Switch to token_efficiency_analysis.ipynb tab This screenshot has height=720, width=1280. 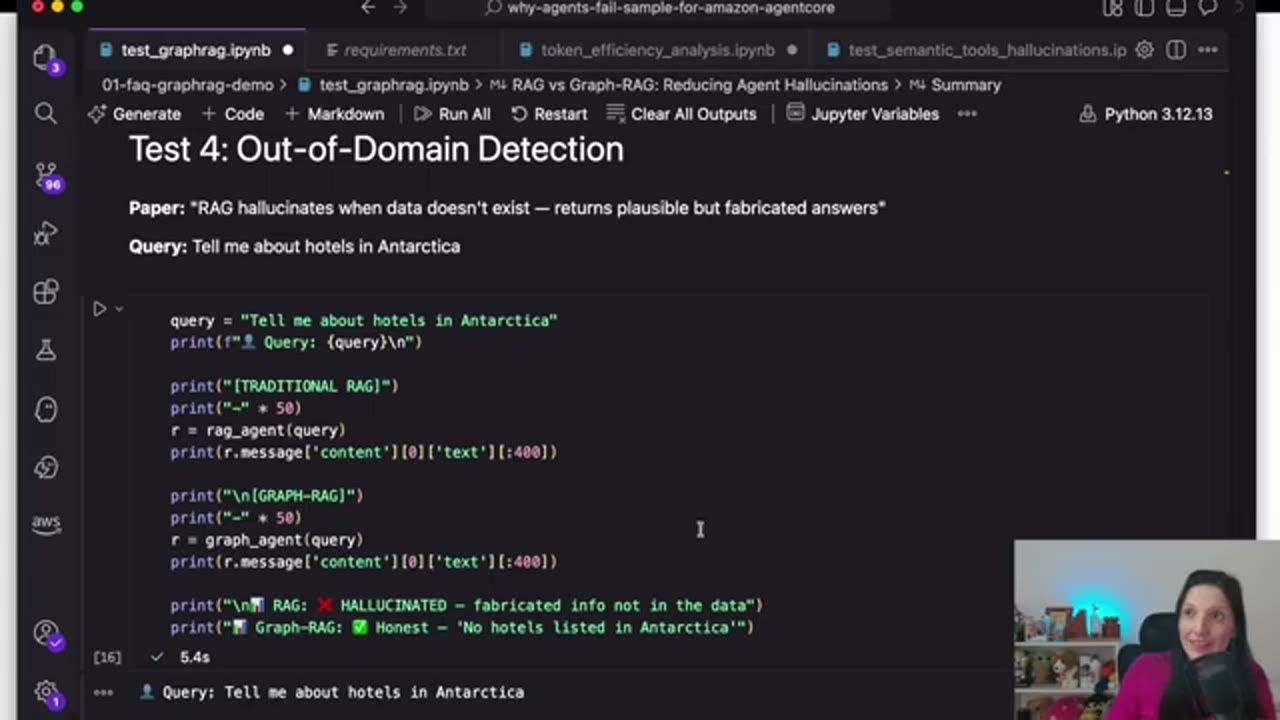point(657,50)
